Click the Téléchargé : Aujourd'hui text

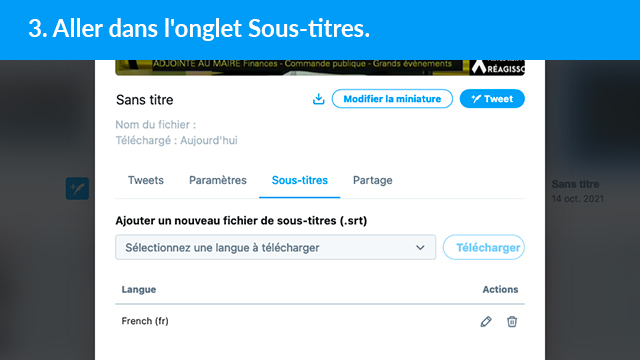coord(176,140)
